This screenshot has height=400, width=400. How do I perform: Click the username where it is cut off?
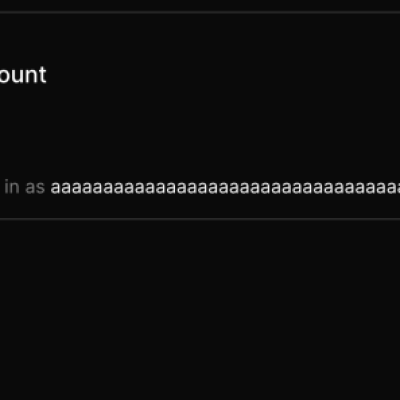[393, 188]
